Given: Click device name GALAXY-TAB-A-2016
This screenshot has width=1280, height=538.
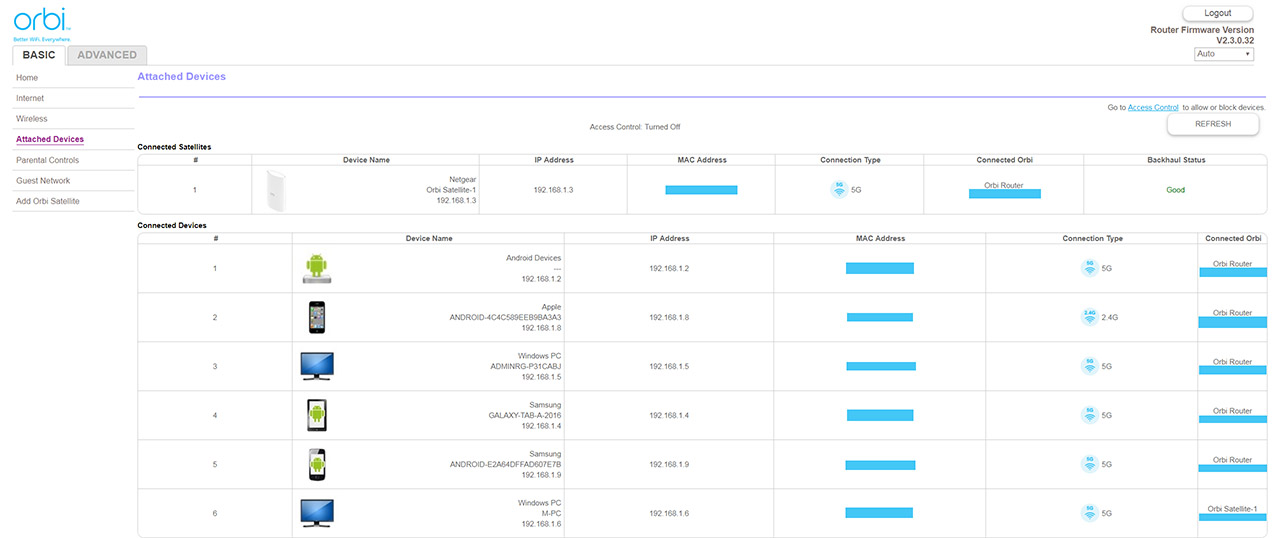Looking at the screenshot, I should tap(525, 415).
